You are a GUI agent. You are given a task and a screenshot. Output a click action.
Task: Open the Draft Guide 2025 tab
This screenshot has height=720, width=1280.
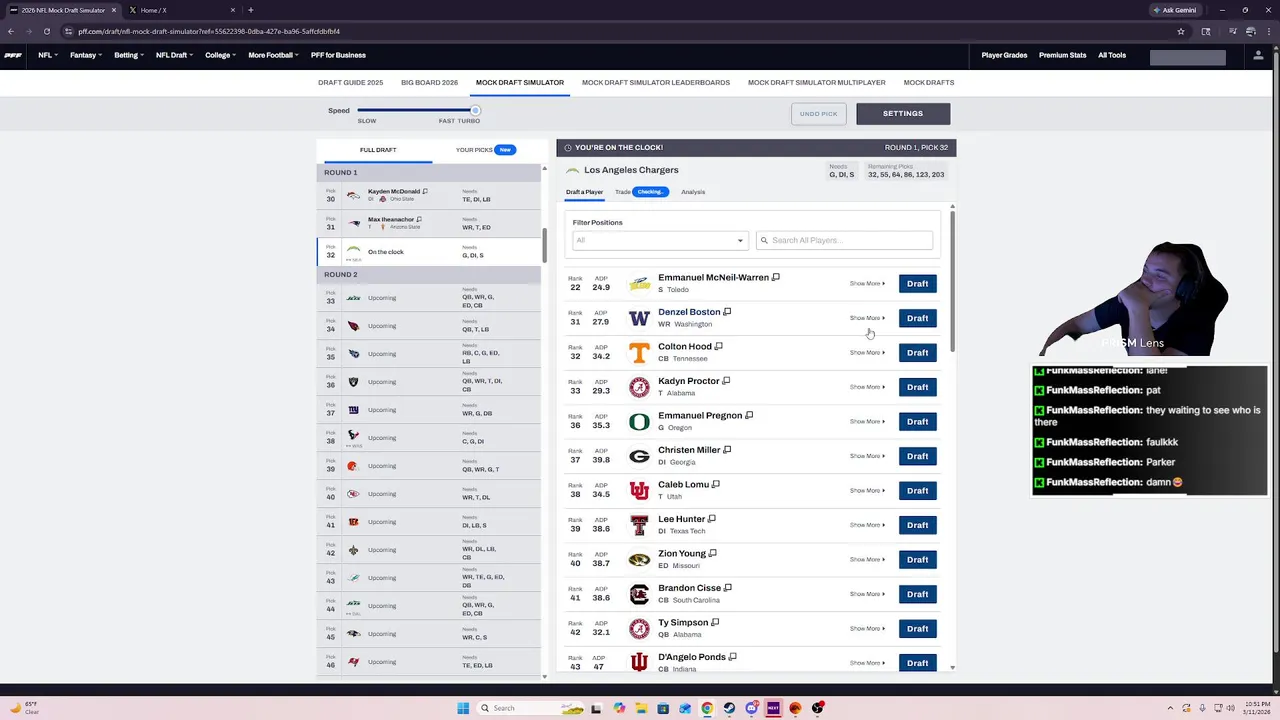pos(350,82)
